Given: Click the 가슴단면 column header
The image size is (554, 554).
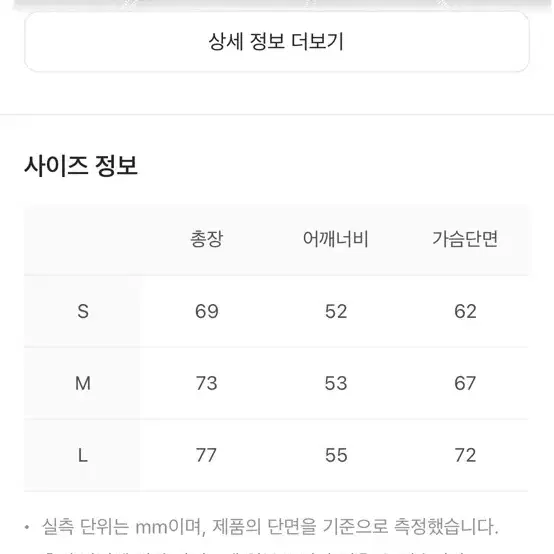Looking at the screenshot, I should click(465, 239).
